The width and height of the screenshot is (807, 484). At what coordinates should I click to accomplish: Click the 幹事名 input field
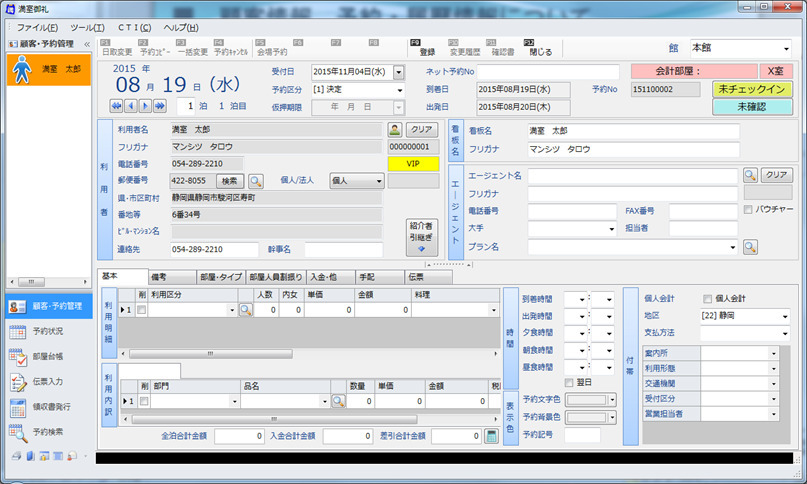343,250
